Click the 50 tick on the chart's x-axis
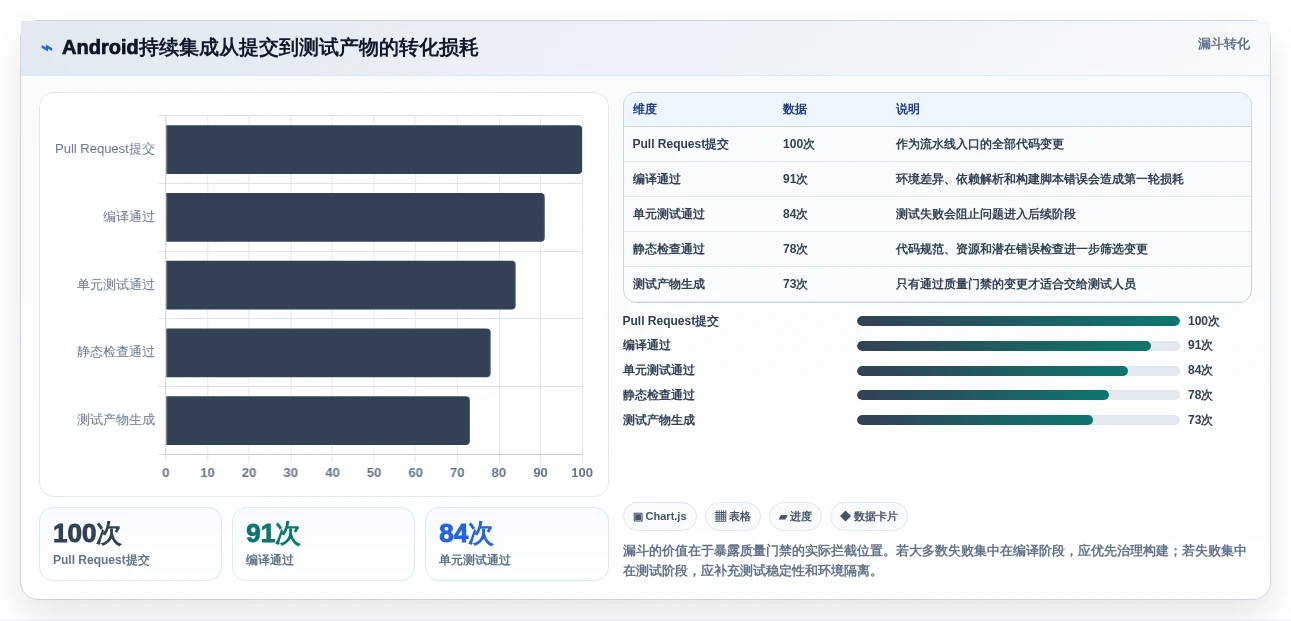This screenshot has width=1291, height=621. click(374, 473)
